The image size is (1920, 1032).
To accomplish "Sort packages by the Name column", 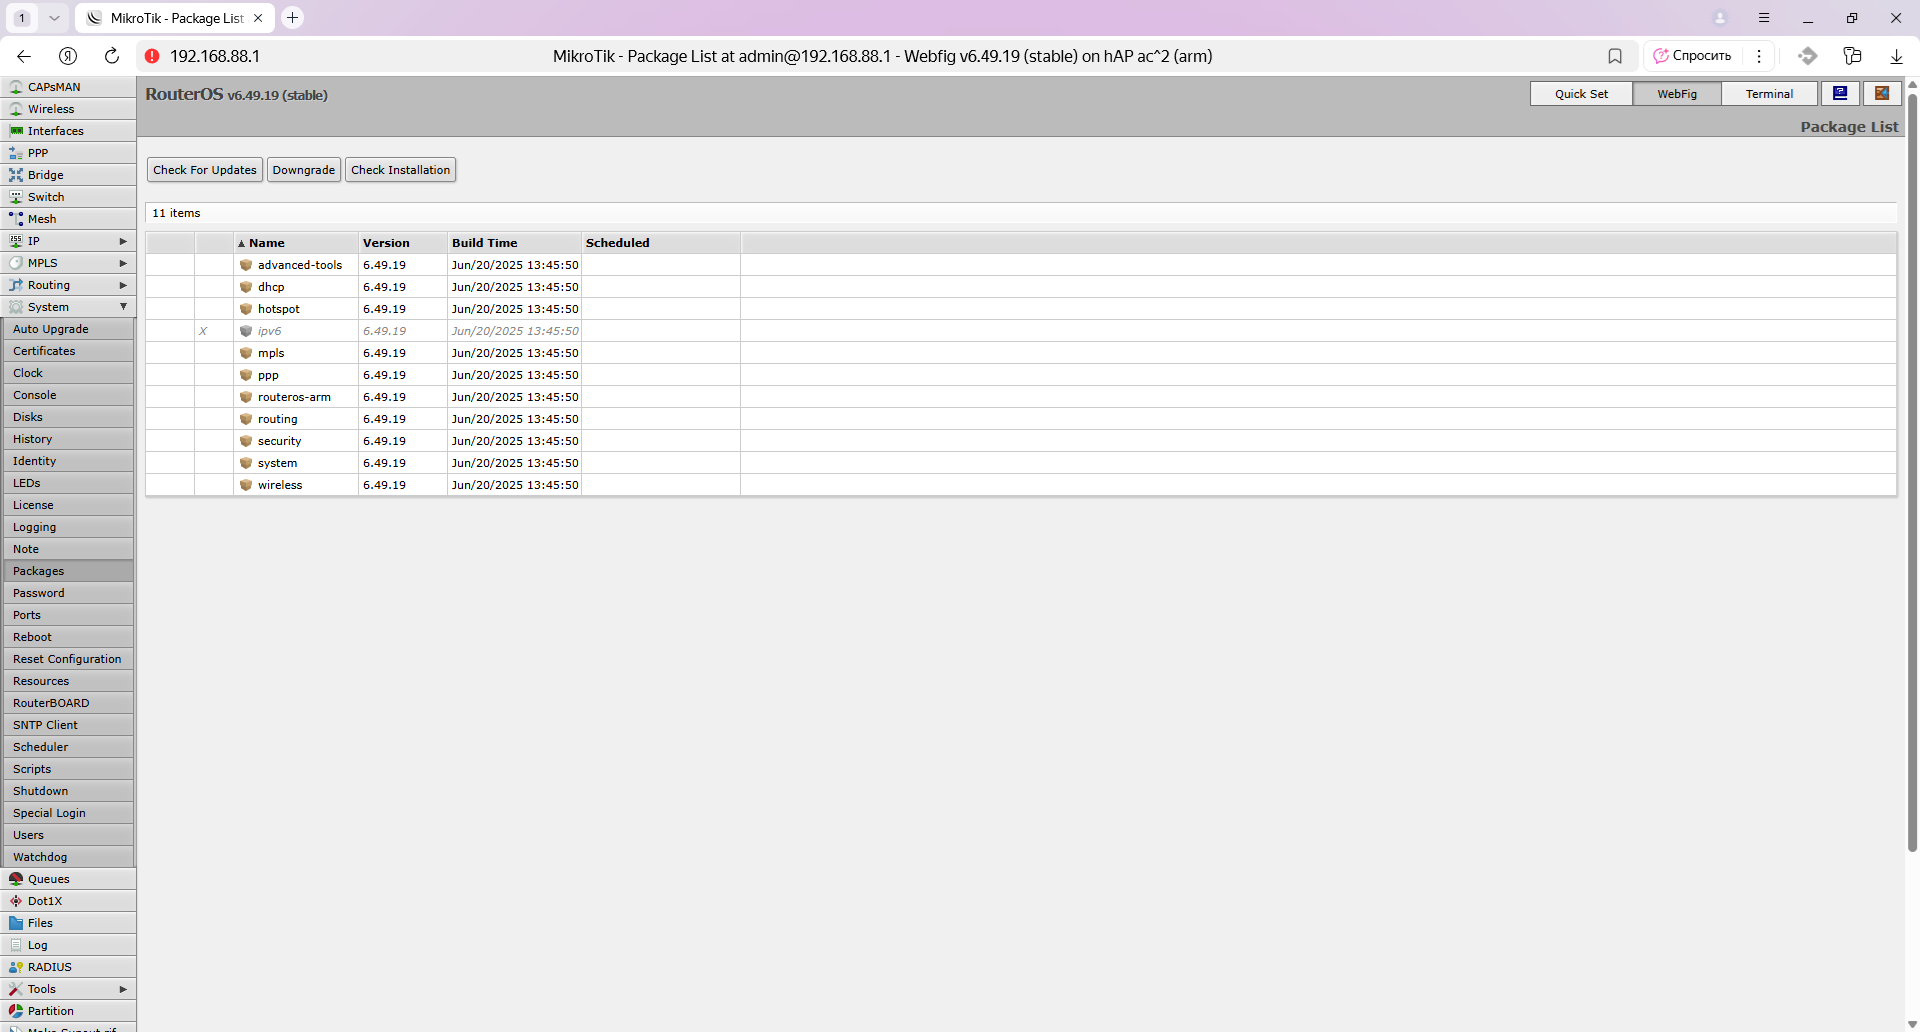I will [x=296, y=243].
